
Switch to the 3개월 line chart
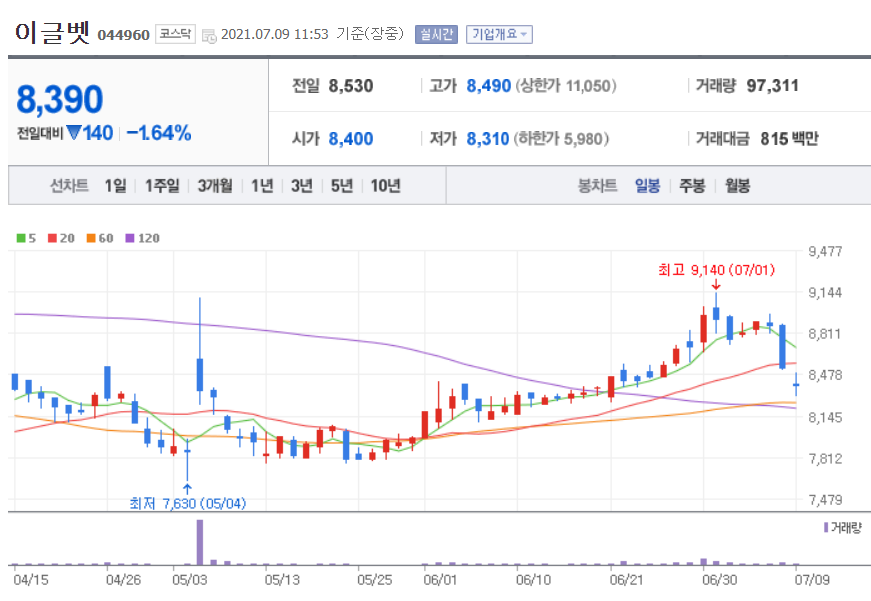(215, 186)
